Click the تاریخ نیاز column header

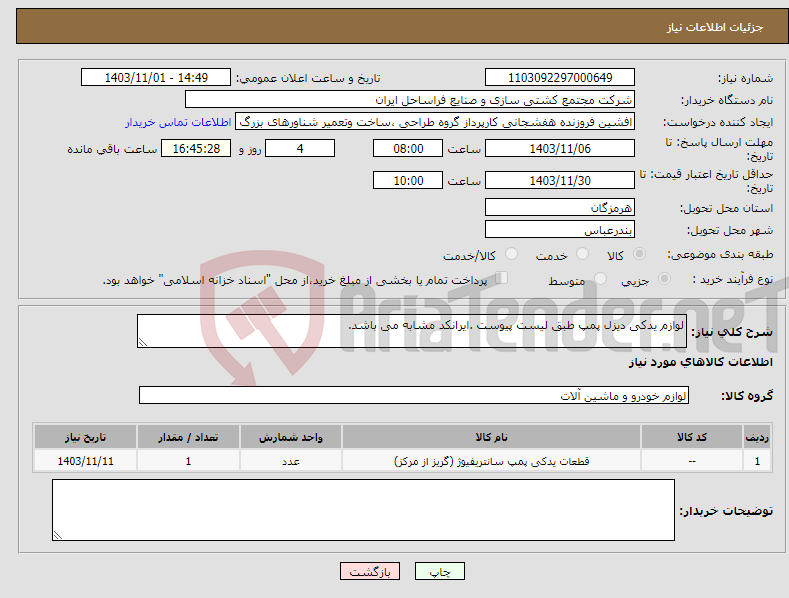point(86,437)
